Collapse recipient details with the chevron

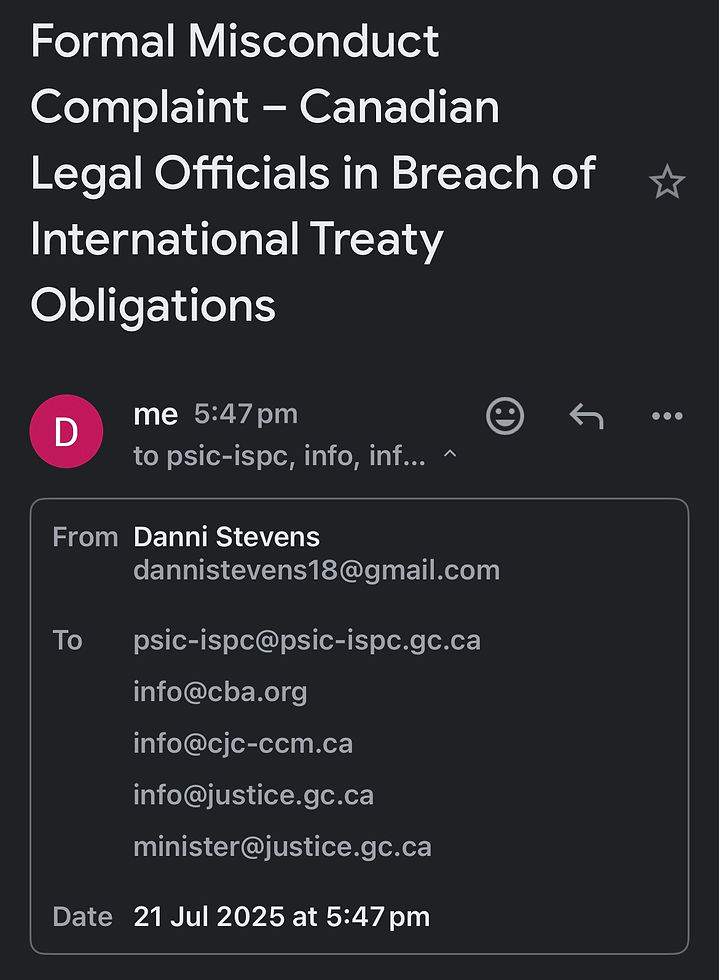coord(450,454)
